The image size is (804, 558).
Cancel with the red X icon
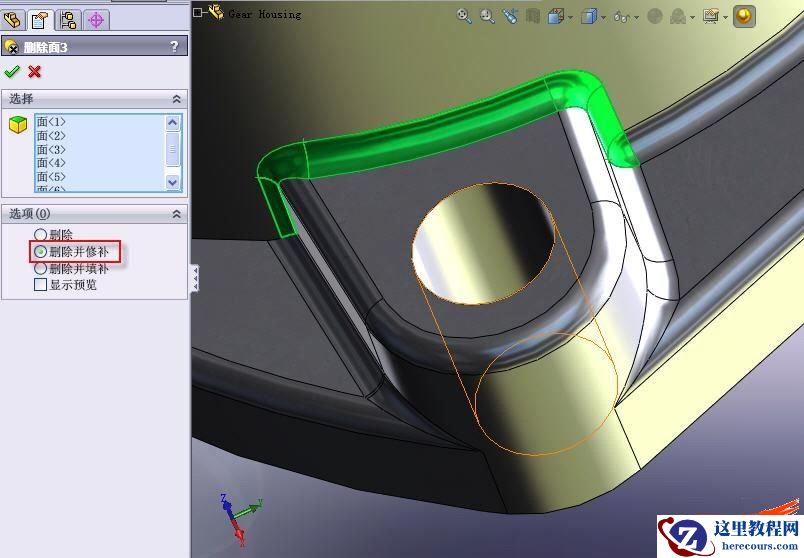35,71
